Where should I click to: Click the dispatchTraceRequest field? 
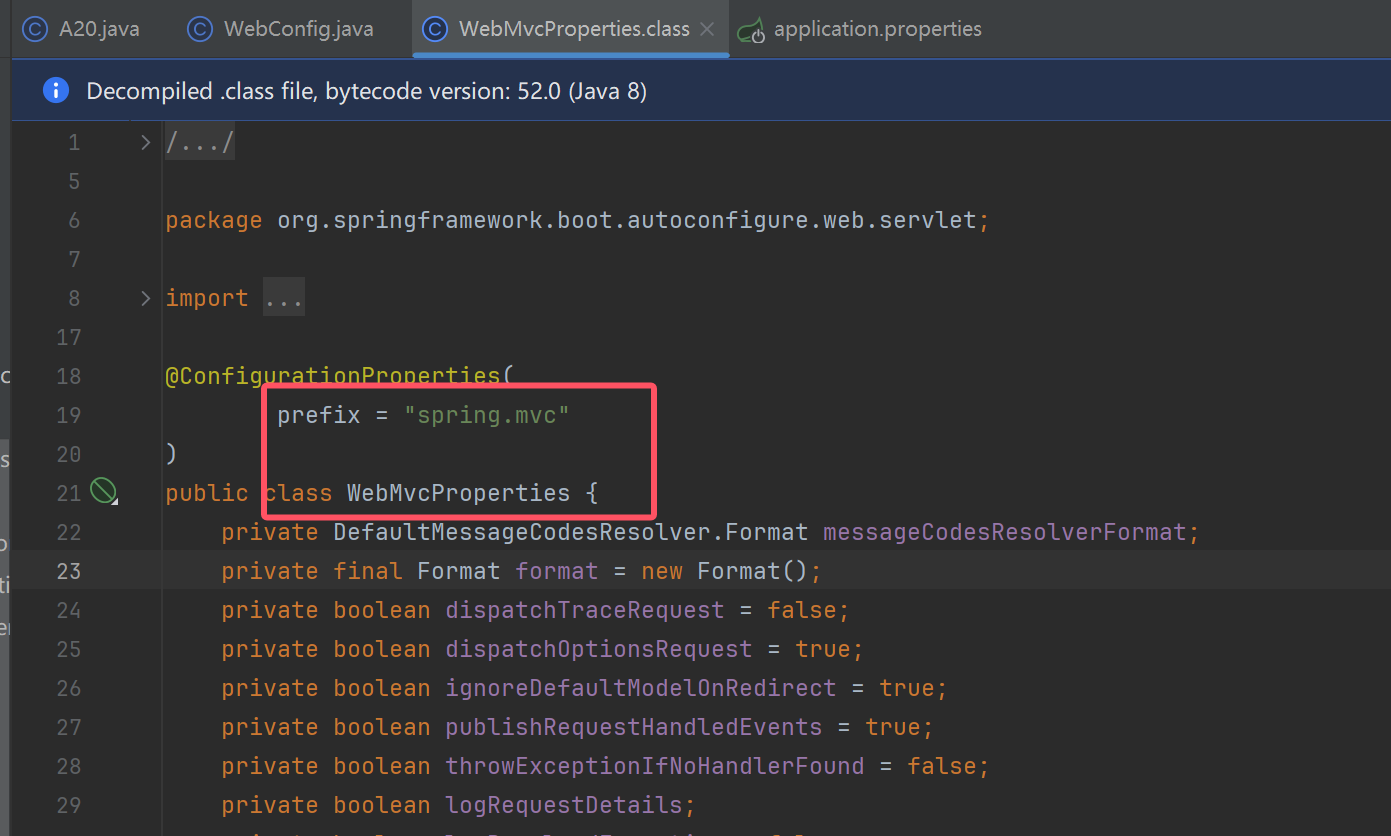[x=584, y=610]
